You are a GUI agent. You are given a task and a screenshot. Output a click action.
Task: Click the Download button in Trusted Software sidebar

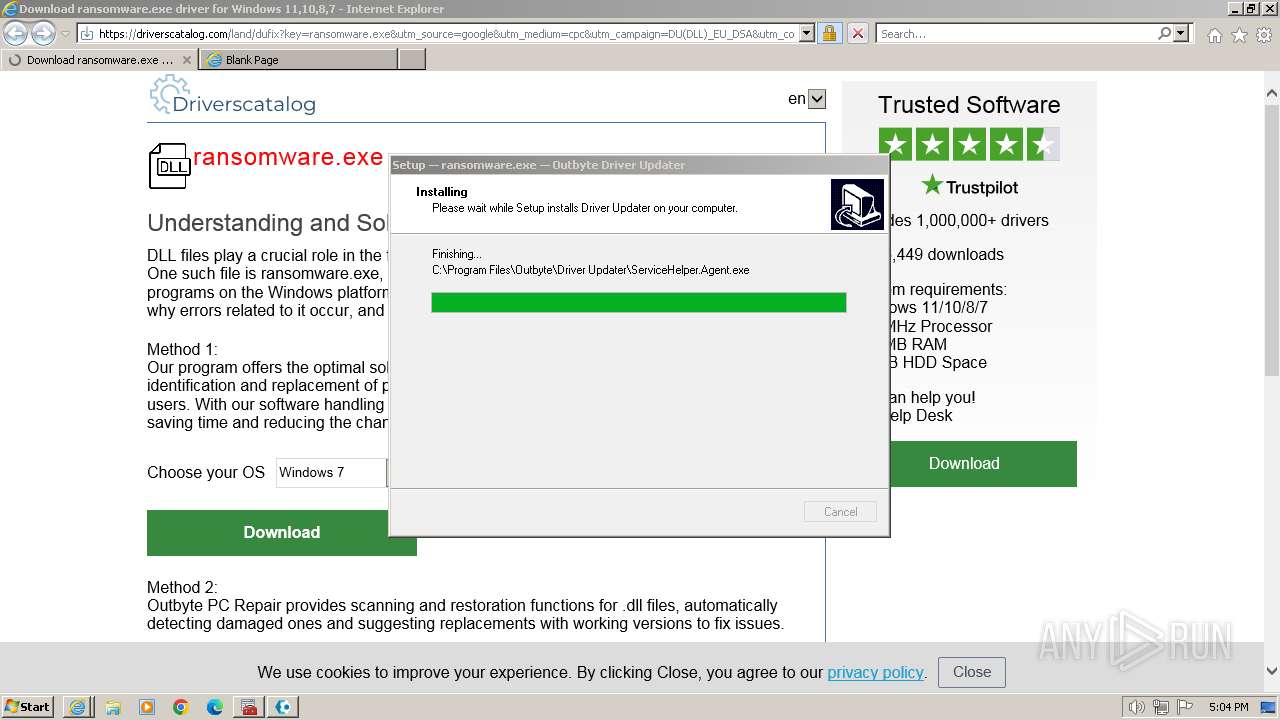point(964,463)
